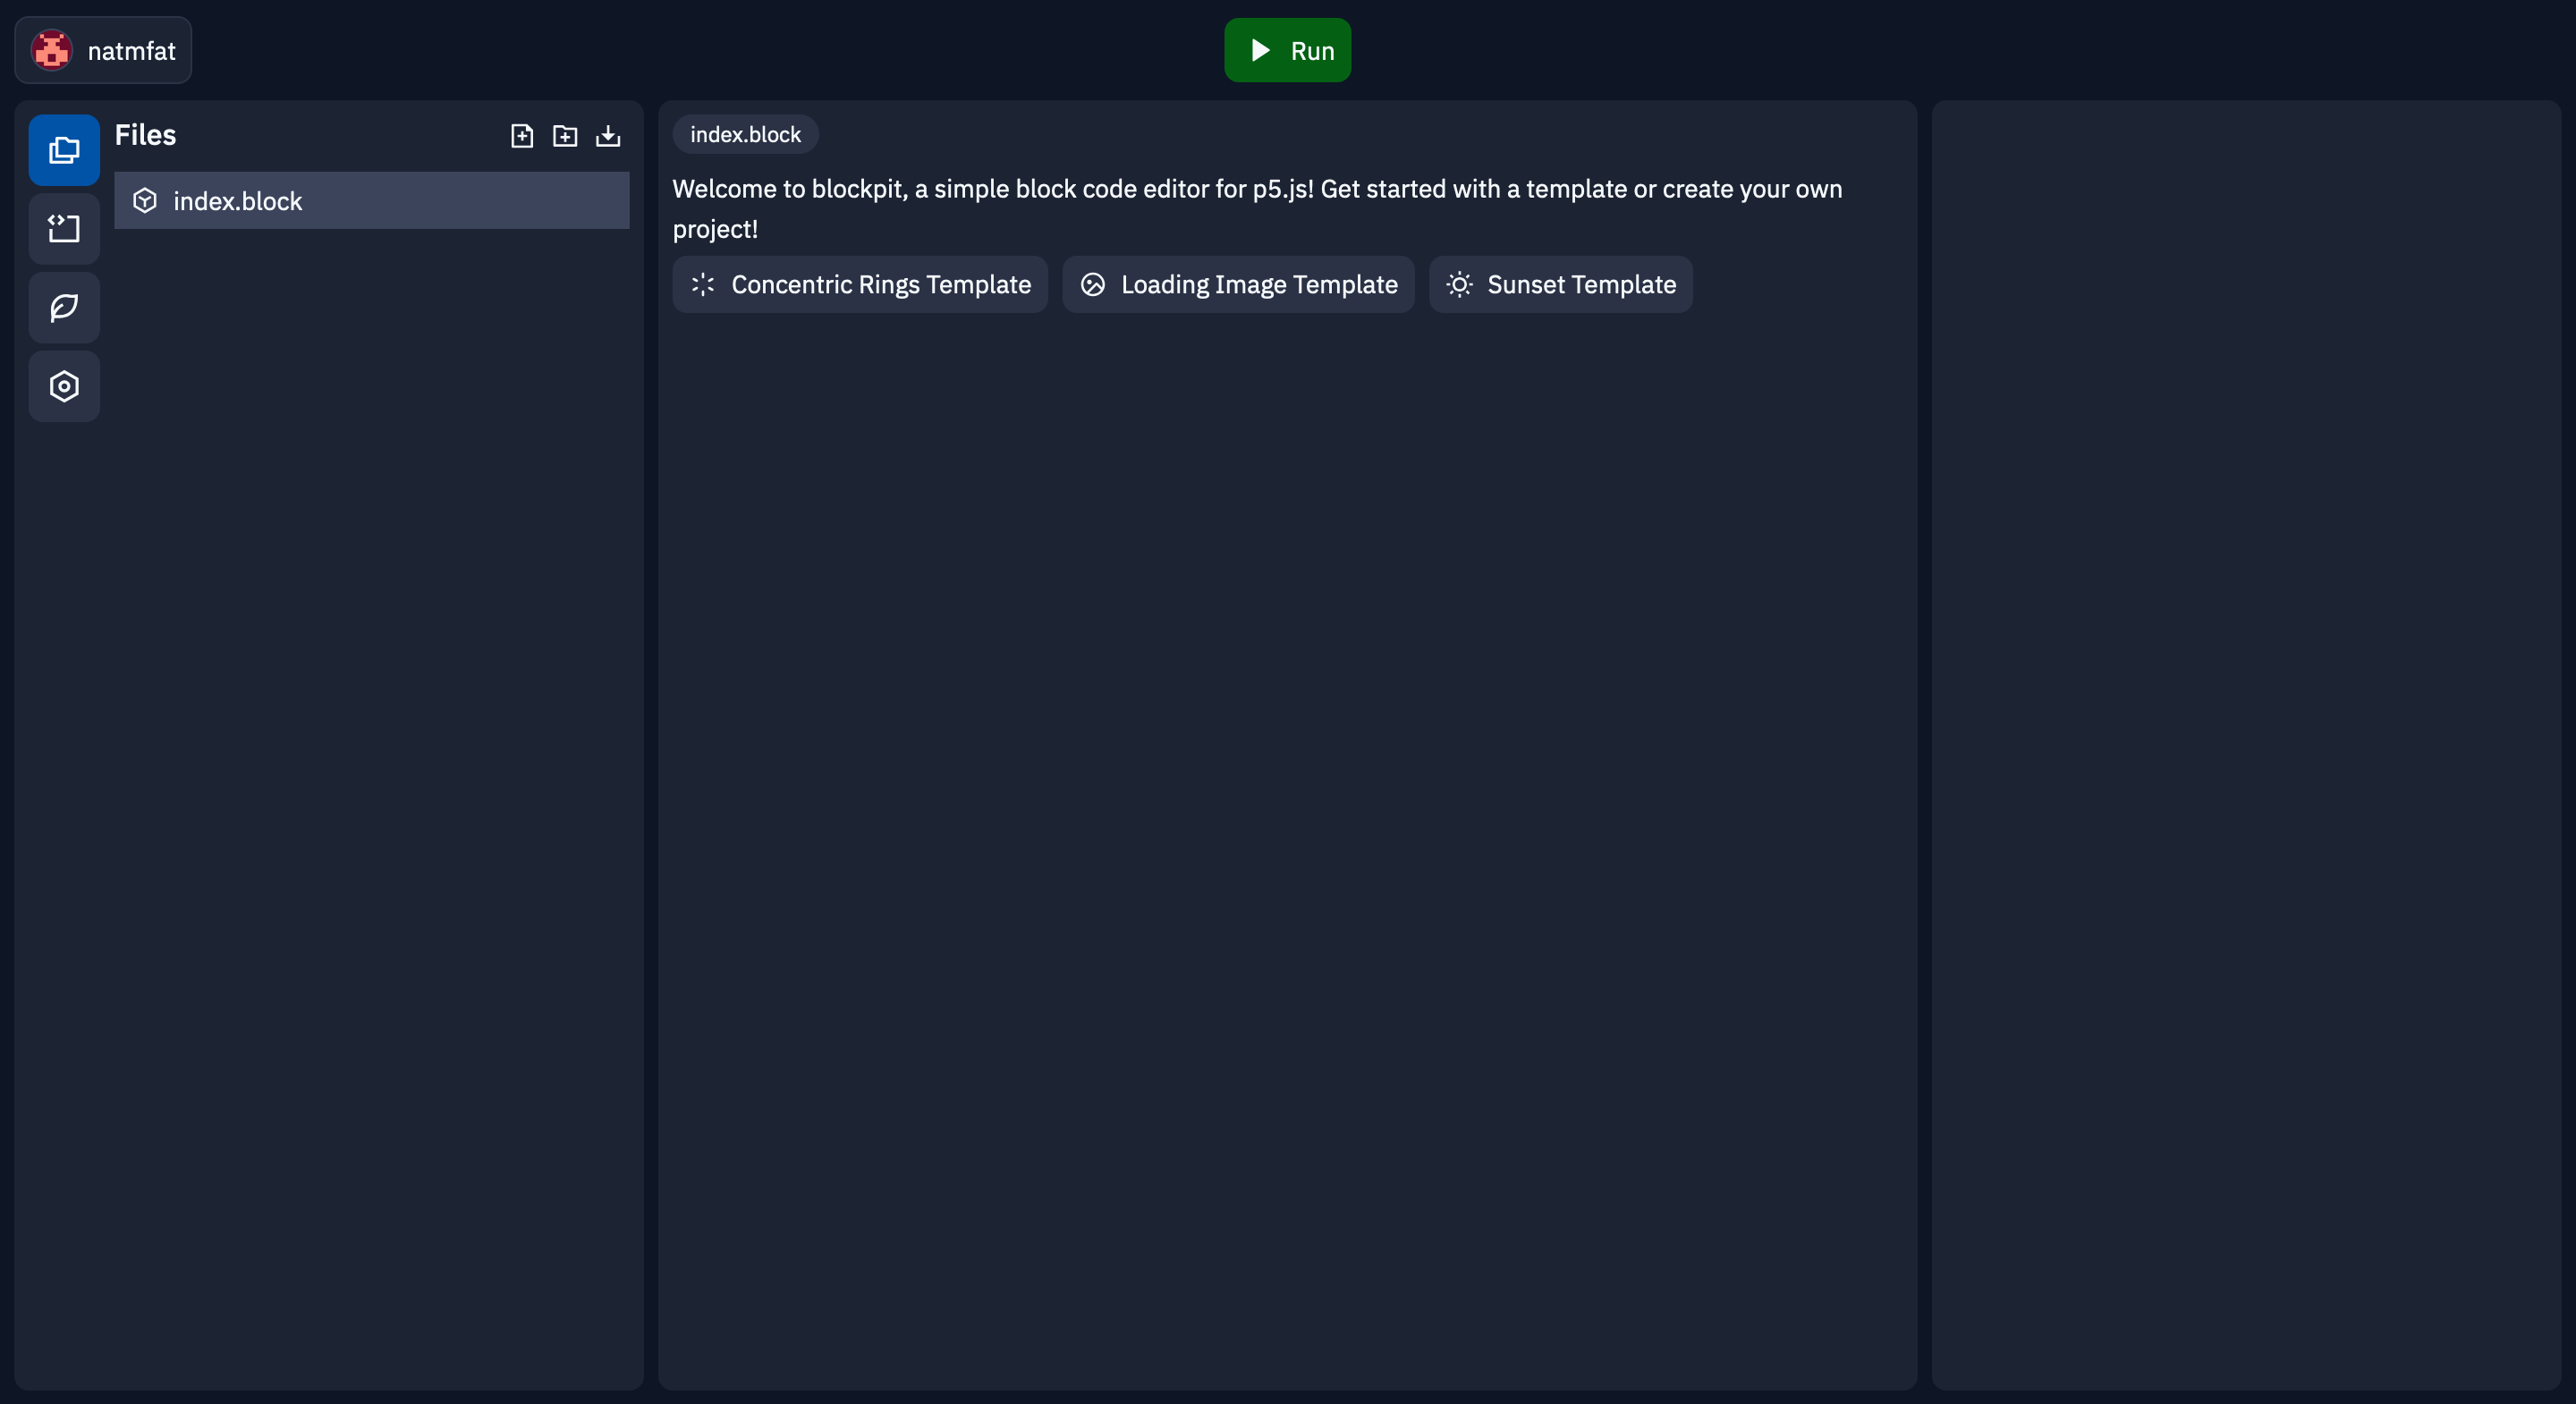The width and height of the screenshot is (2576, 1404).
Task: Click Sunset Template sun icon
Action: tap(1461, 282)
